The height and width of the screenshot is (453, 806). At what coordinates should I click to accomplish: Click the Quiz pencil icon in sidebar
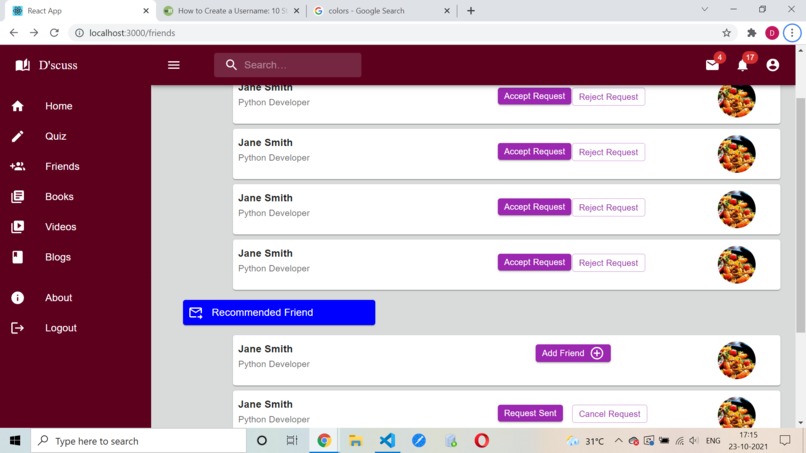(x=17, y=136)
